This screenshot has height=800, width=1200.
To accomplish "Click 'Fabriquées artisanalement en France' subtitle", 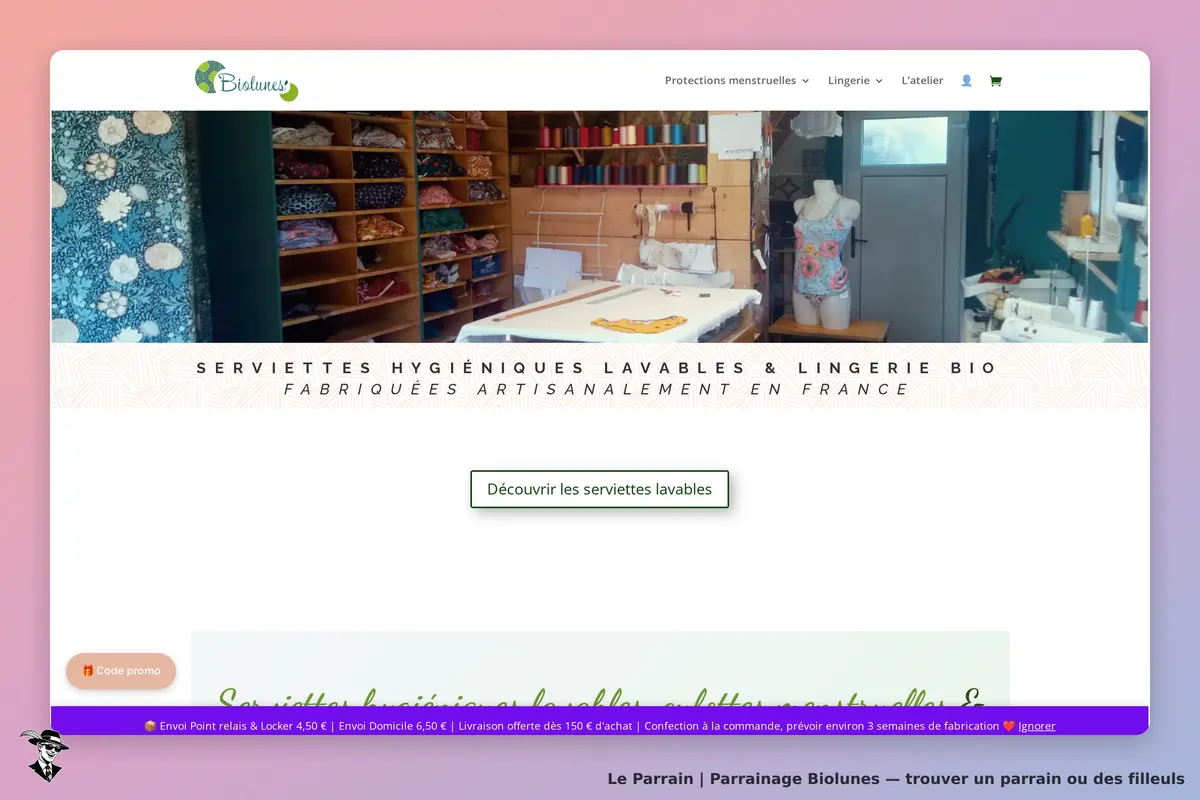I will click(x=597, y=389).
